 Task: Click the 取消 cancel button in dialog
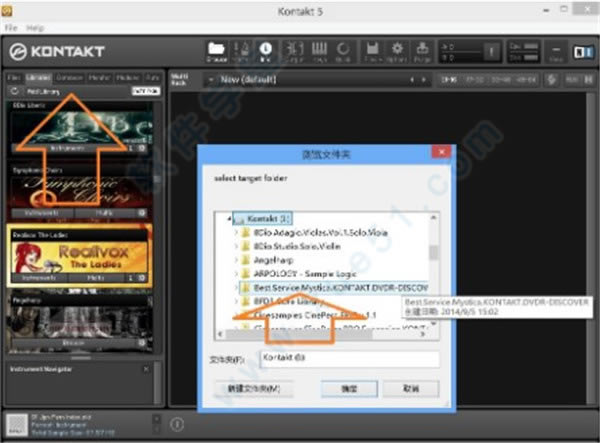pyautogui.click(x=411, y=389)
